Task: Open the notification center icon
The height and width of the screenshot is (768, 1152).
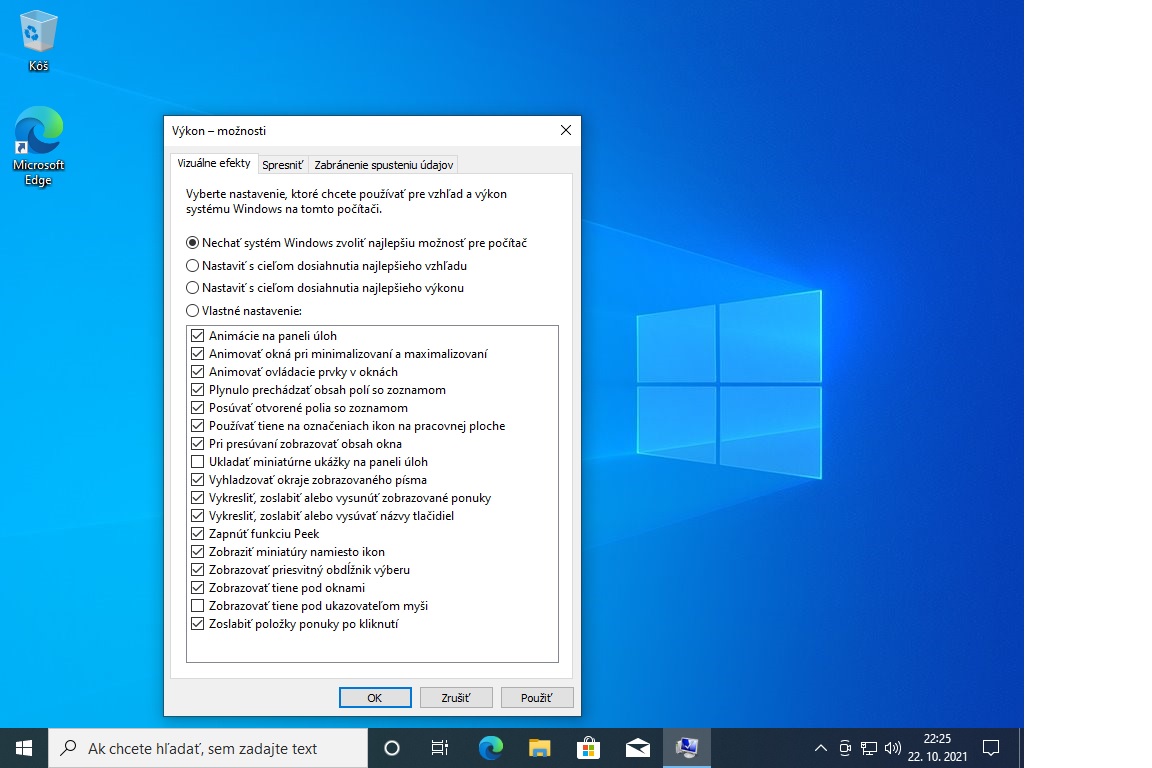Action: 991,748
